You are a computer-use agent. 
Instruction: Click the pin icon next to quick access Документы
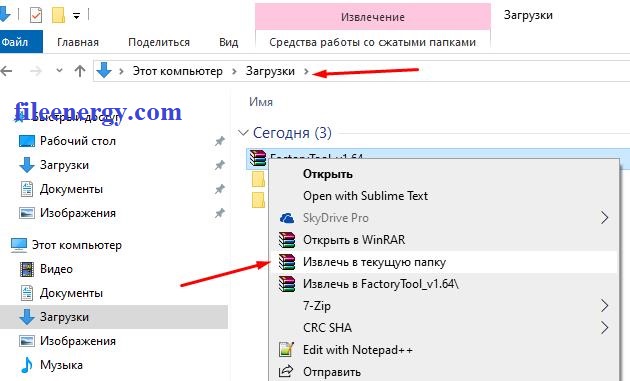[x=219, y=189]
